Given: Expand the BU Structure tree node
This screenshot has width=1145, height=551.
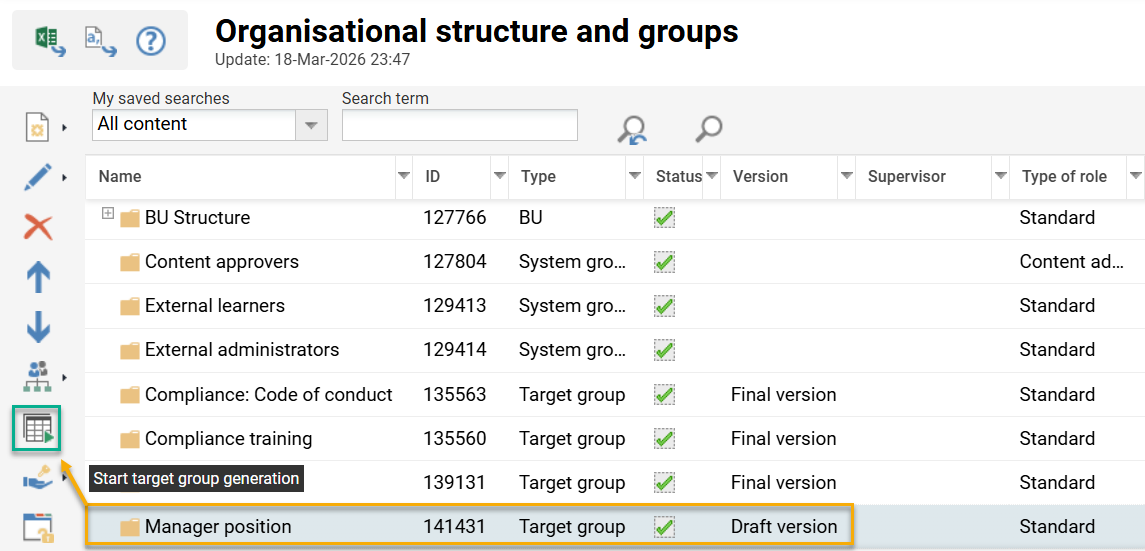Looking at the screenshot, I should [108, 213].
